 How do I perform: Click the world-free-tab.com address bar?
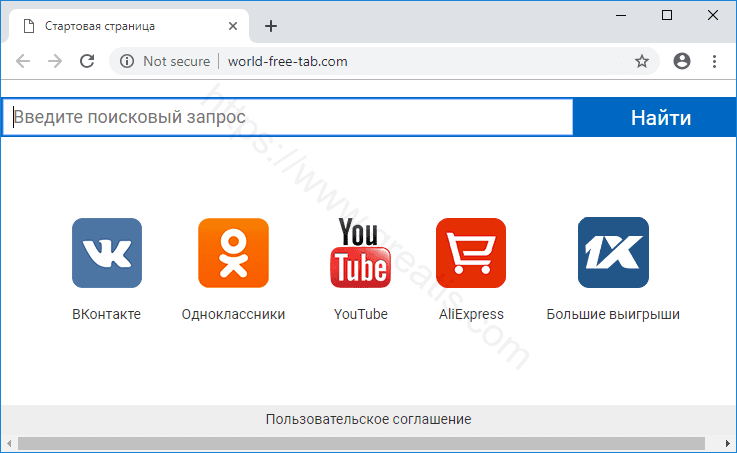(x=400, y=61)
